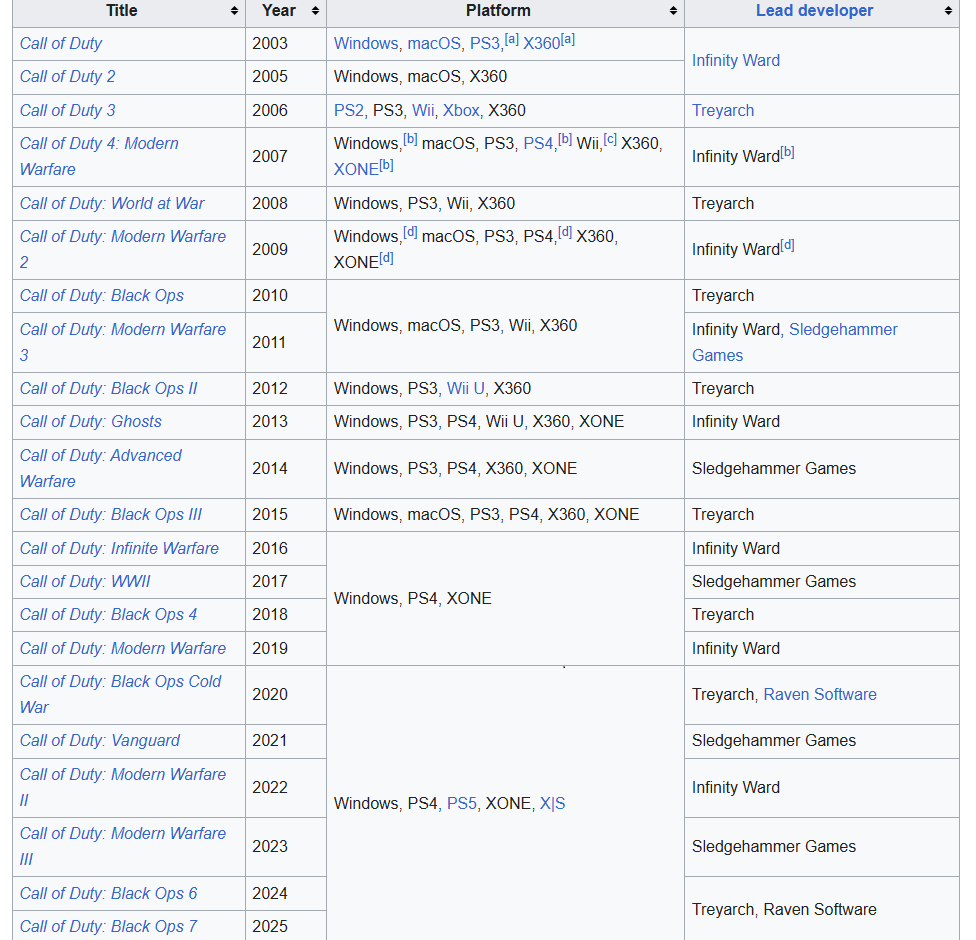The height and width of the screenshot is (940, 976).
Task: Open the Raven Software link
Action: click(x=820, y=694)
